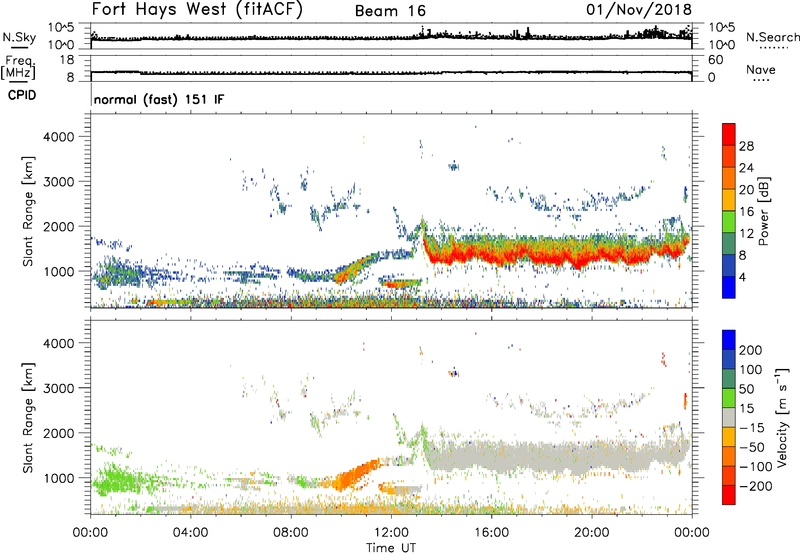Click the "08:00" time tick label

[291, 533]
